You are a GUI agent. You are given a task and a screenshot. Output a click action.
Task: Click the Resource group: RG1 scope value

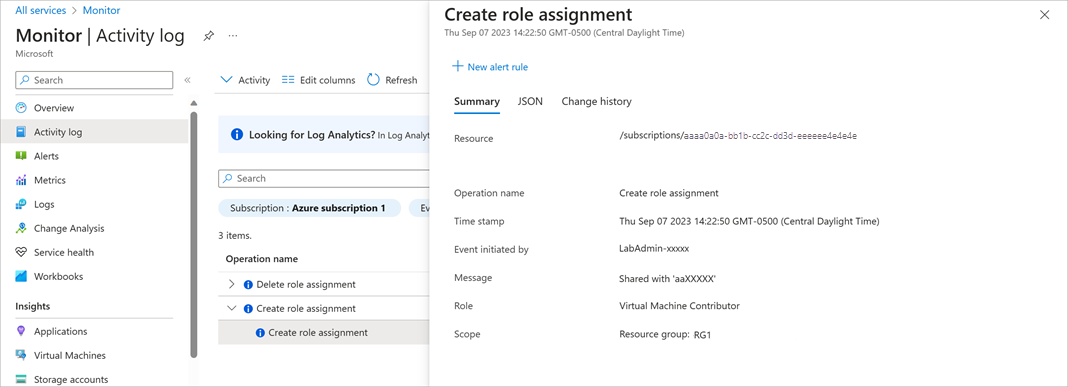[x=665, y=335]
